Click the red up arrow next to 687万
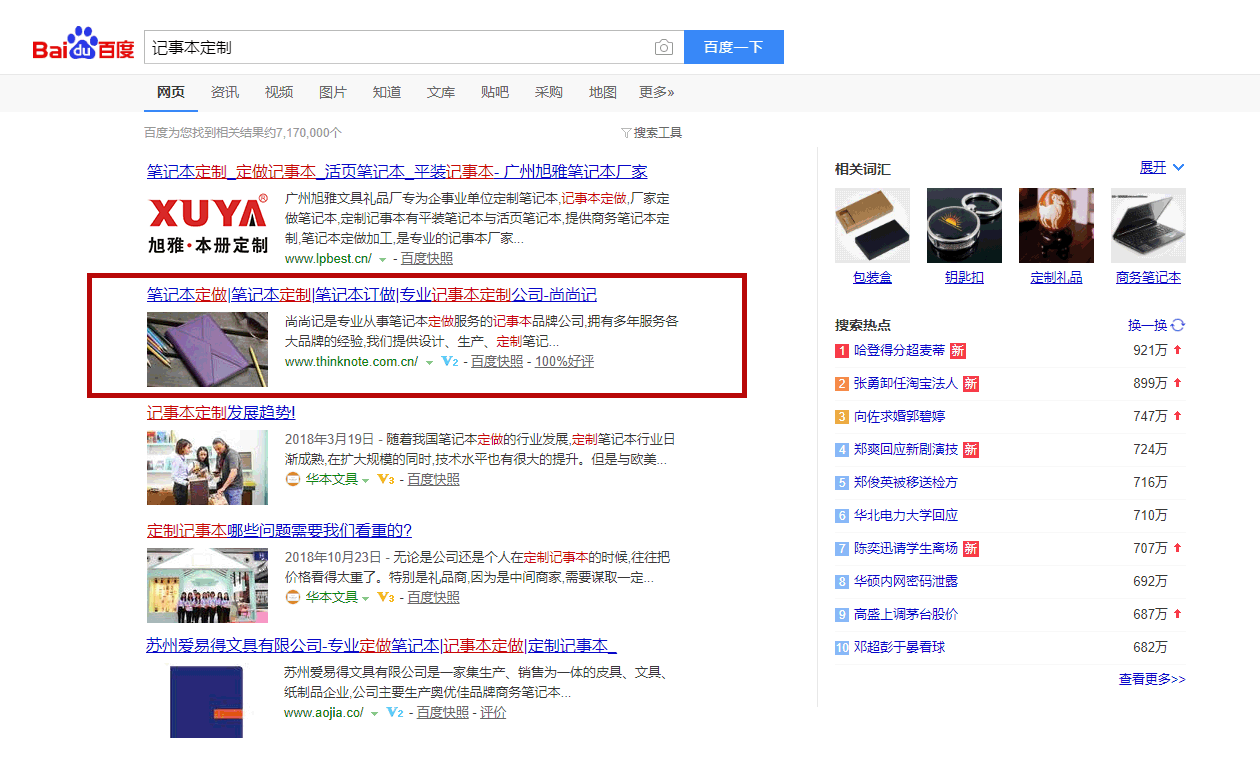This screenshot has height=777, width=1260. (1178, 614)
